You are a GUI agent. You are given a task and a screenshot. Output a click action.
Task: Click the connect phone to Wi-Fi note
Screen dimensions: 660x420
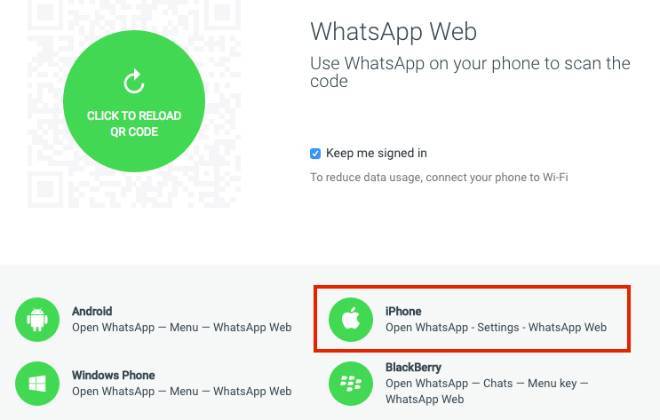click(x=439, y=177)
